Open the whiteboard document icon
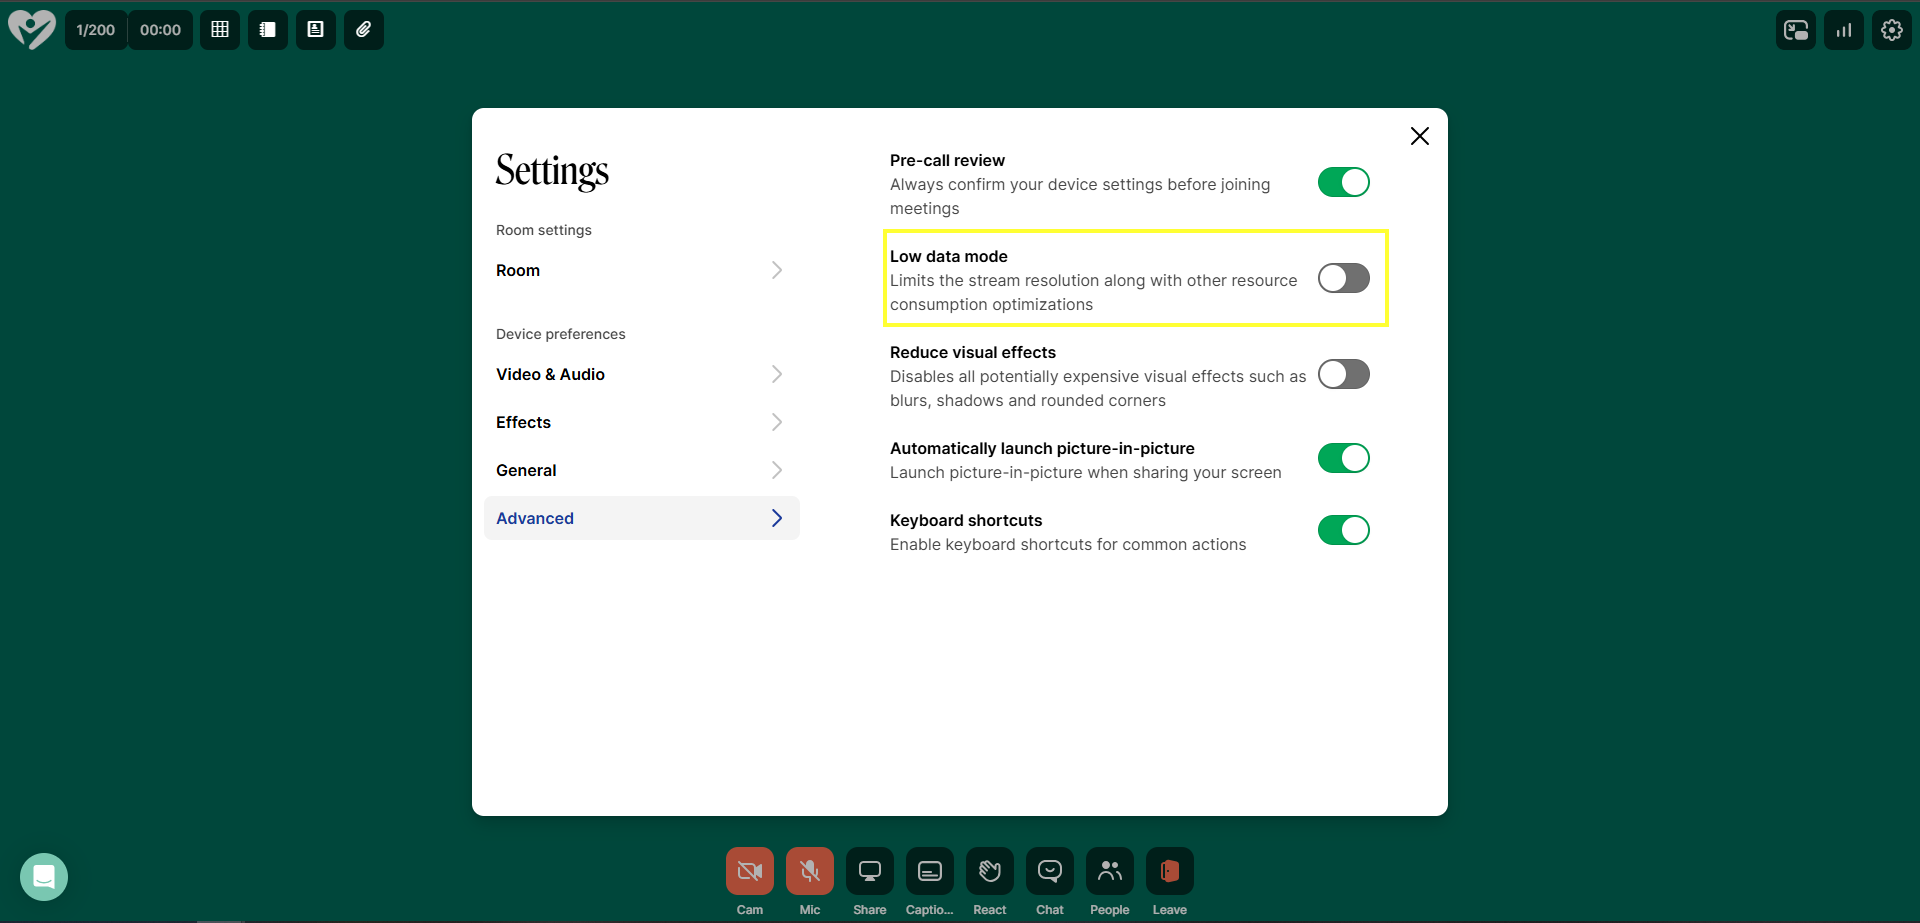Viewport: 1920px width, 923px height. pyautogui.click(x=316, y=30)
